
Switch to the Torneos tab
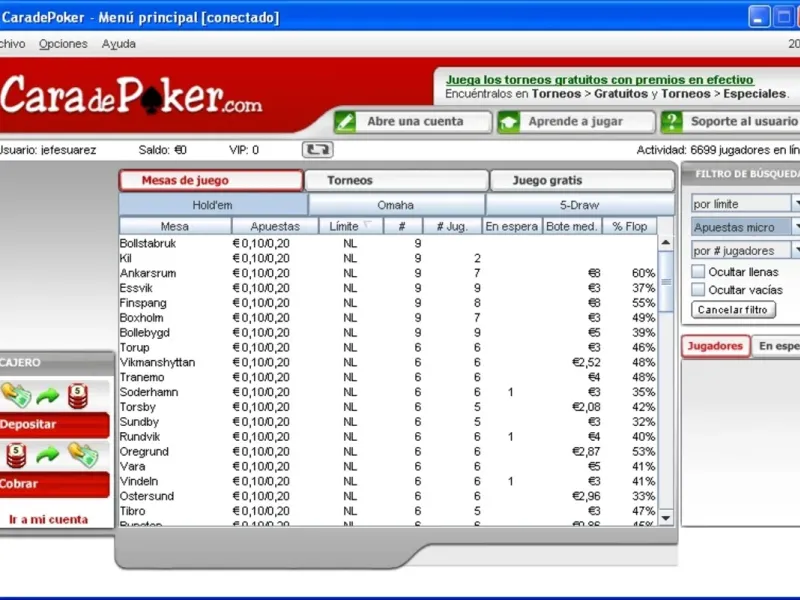[396, 180]
